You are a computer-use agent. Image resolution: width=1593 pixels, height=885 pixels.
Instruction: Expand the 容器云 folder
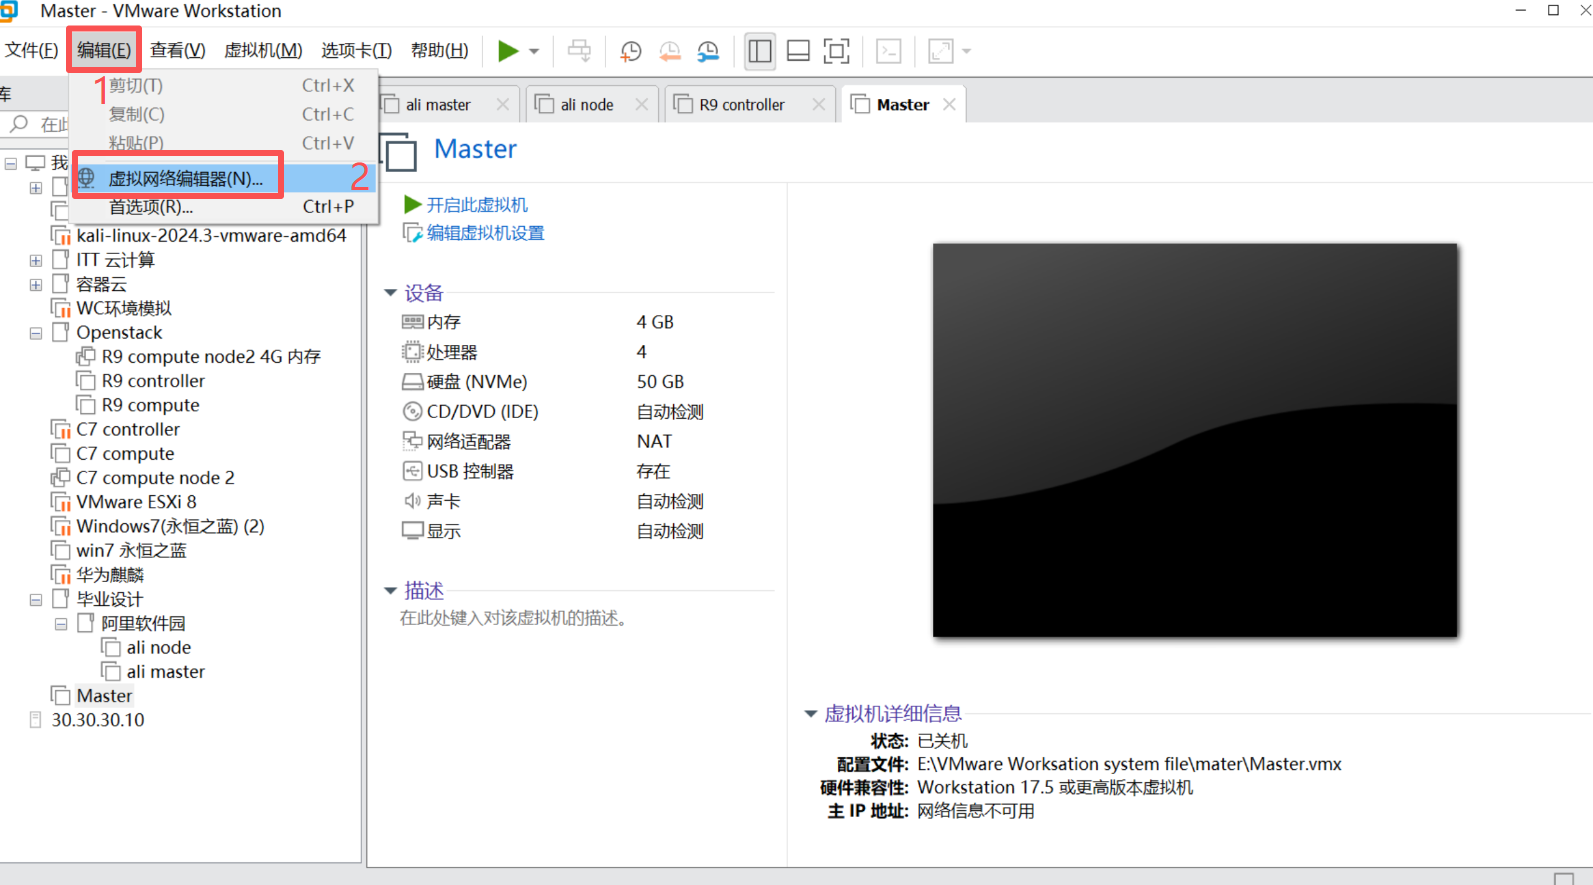tap(36, 284)
